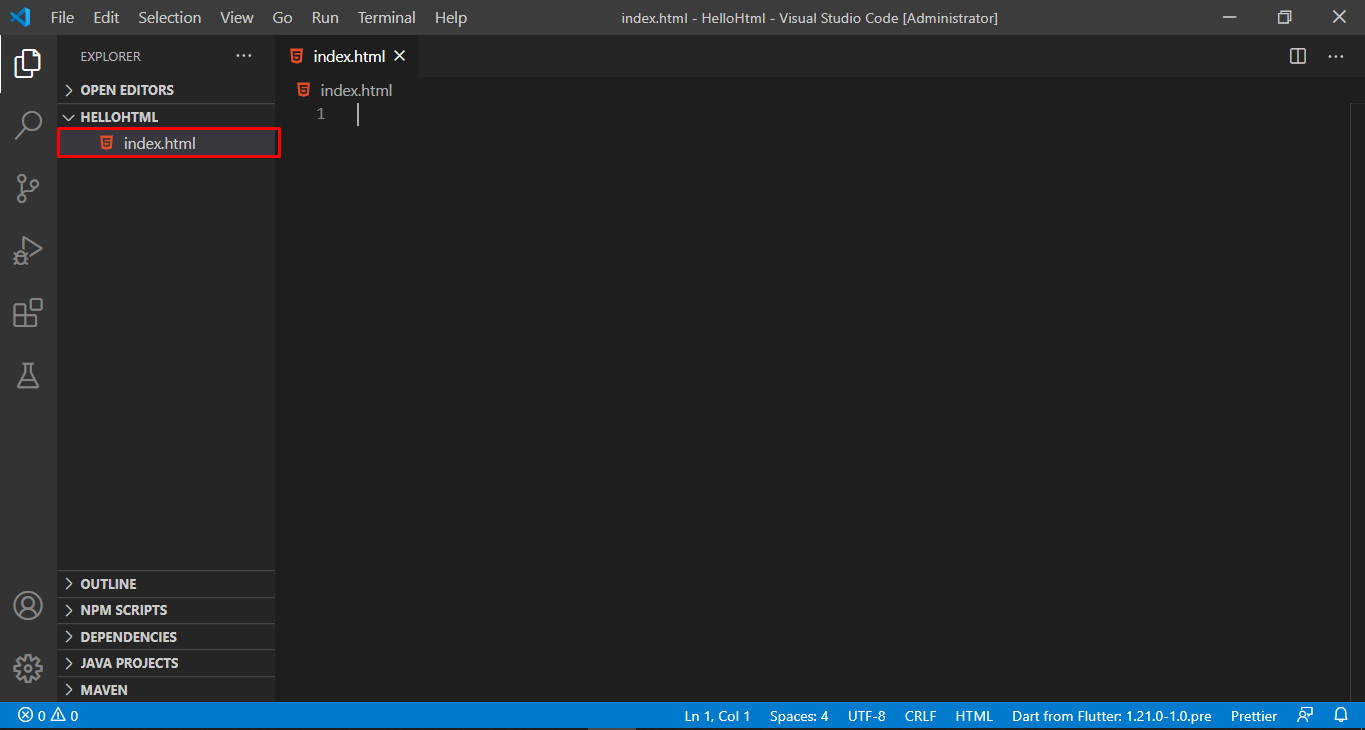Open the Search view in activity bar
The width and height of the screenshot is (1365, 730).
(x=28, y=126)
